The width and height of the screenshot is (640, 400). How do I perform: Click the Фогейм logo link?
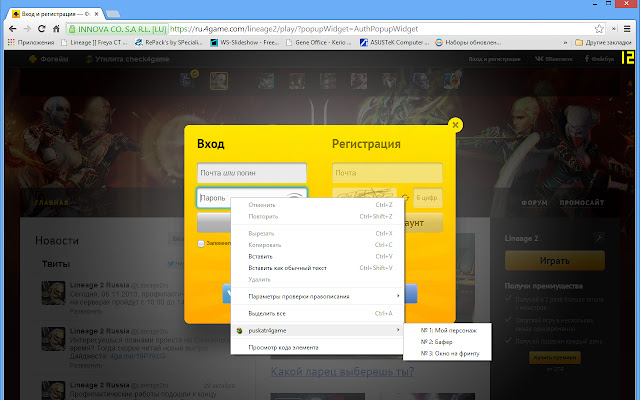click(x=49, y=59)
